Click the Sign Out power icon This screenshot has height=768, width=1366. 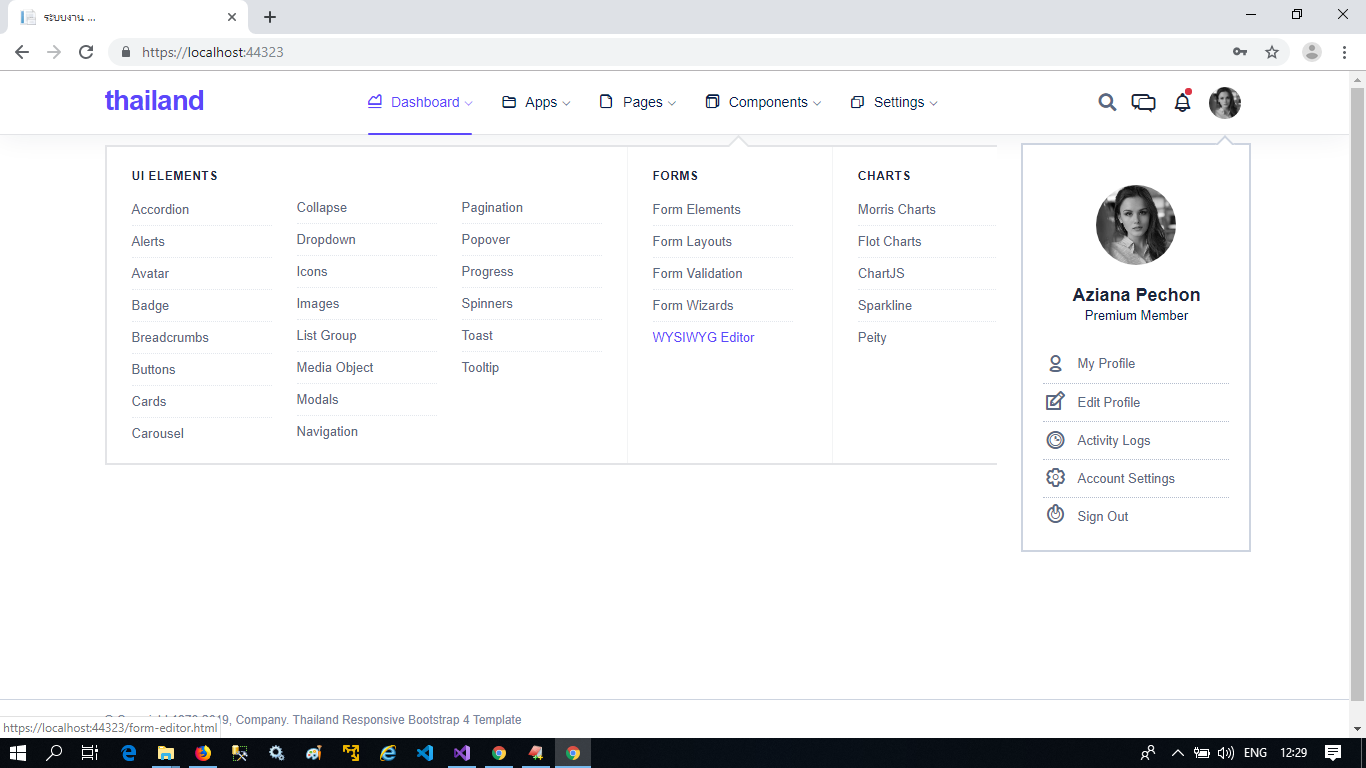coord(1055,515)
